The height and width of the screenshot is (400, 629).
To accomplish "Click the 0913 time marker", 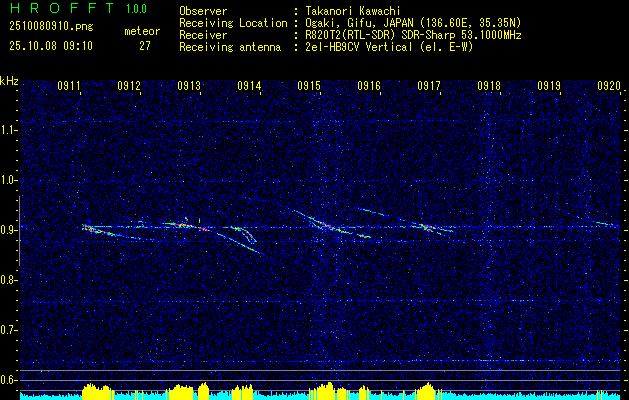I will coord(189,86).
